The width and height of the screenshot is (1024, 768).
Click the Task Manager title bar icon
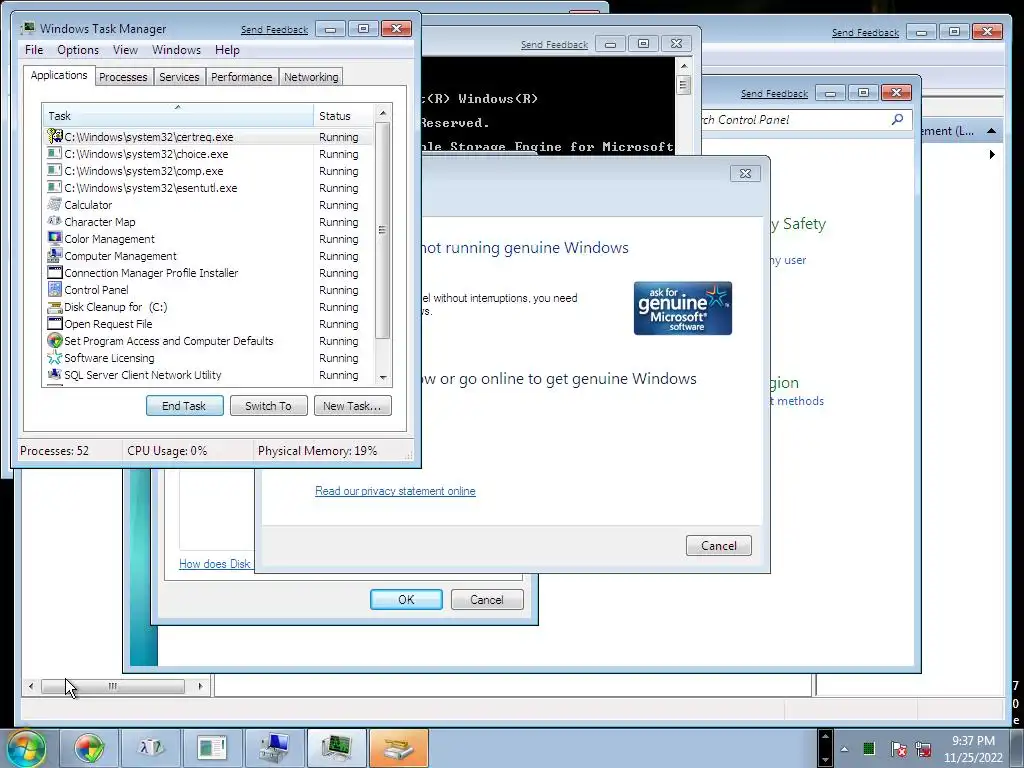pos(28,28)
